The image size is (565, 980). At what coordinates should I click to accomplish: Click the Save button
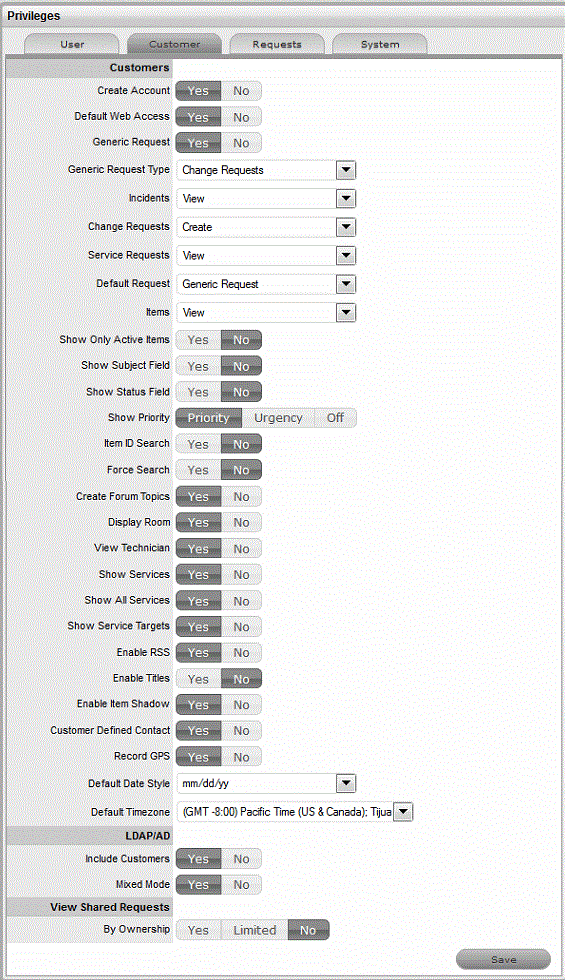click(504, 959)
